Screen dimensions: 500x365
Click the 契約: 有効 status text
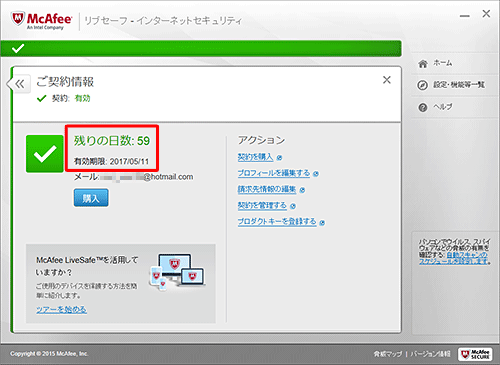click(x=71, y=98)
